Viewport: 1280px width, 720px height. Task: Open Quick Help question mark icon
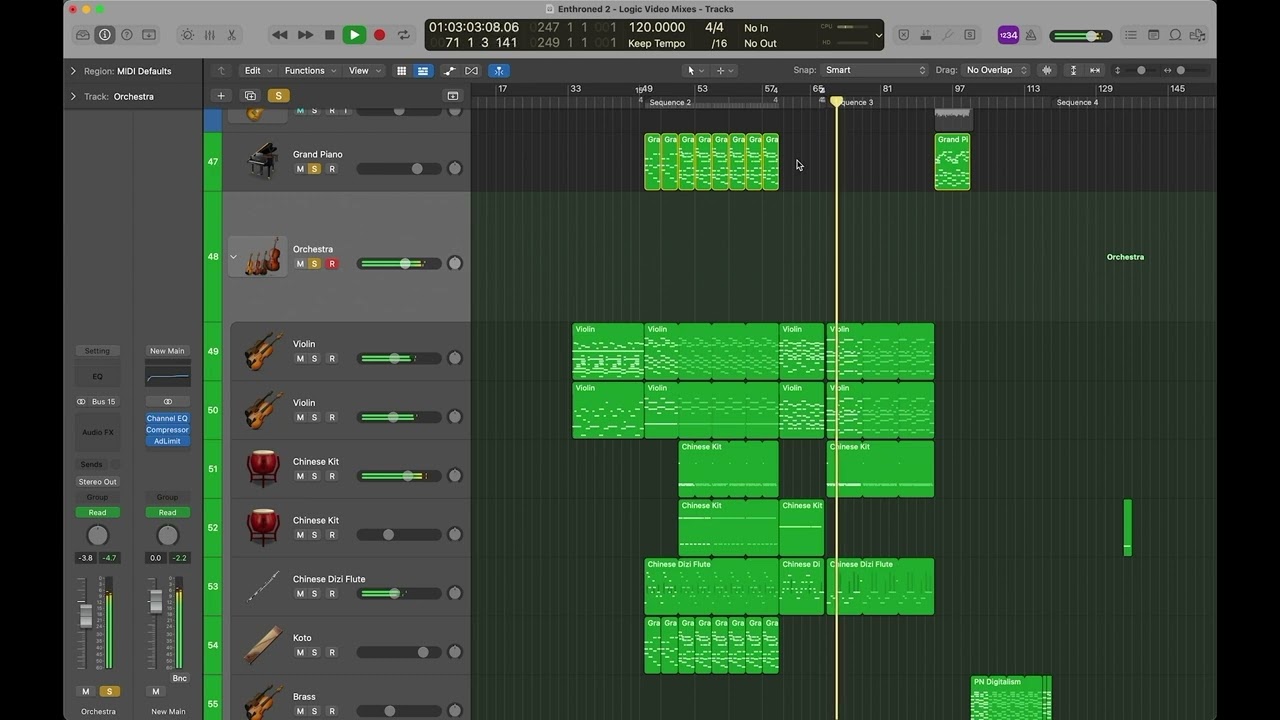tap(127, 35)
